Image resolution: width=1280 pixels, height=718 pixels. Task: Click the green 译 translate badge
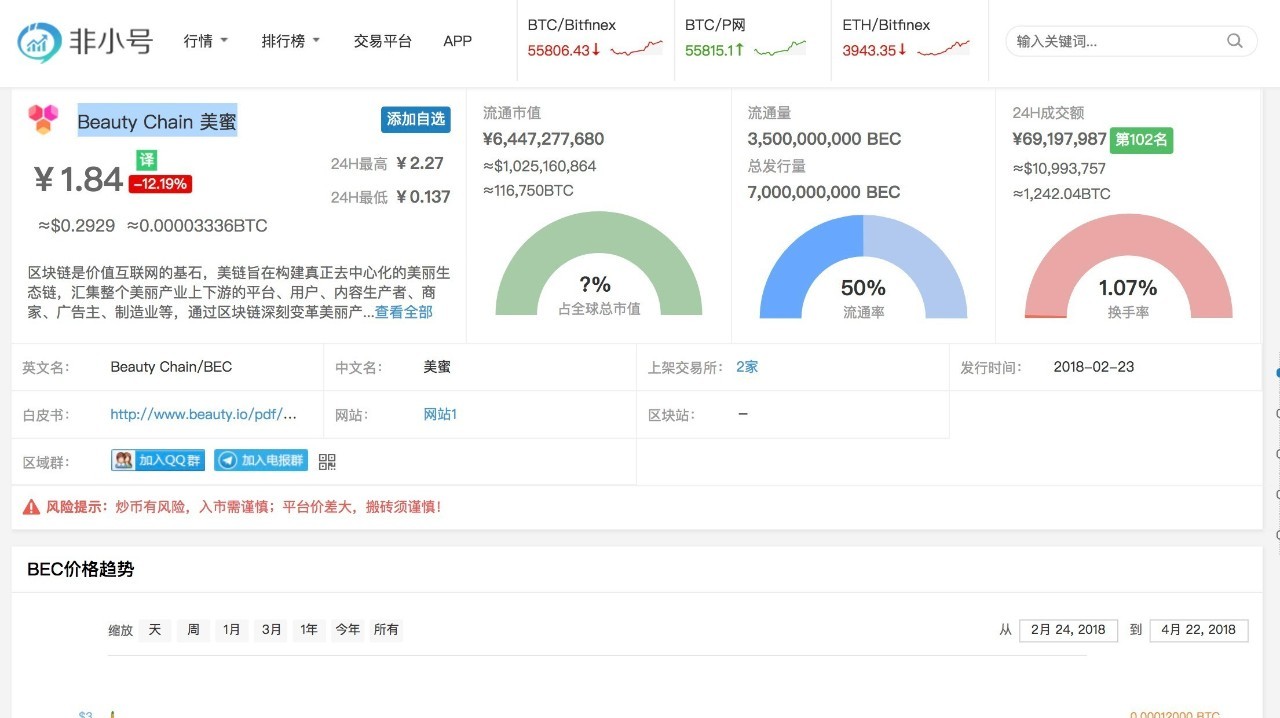[x=147, y=160]
